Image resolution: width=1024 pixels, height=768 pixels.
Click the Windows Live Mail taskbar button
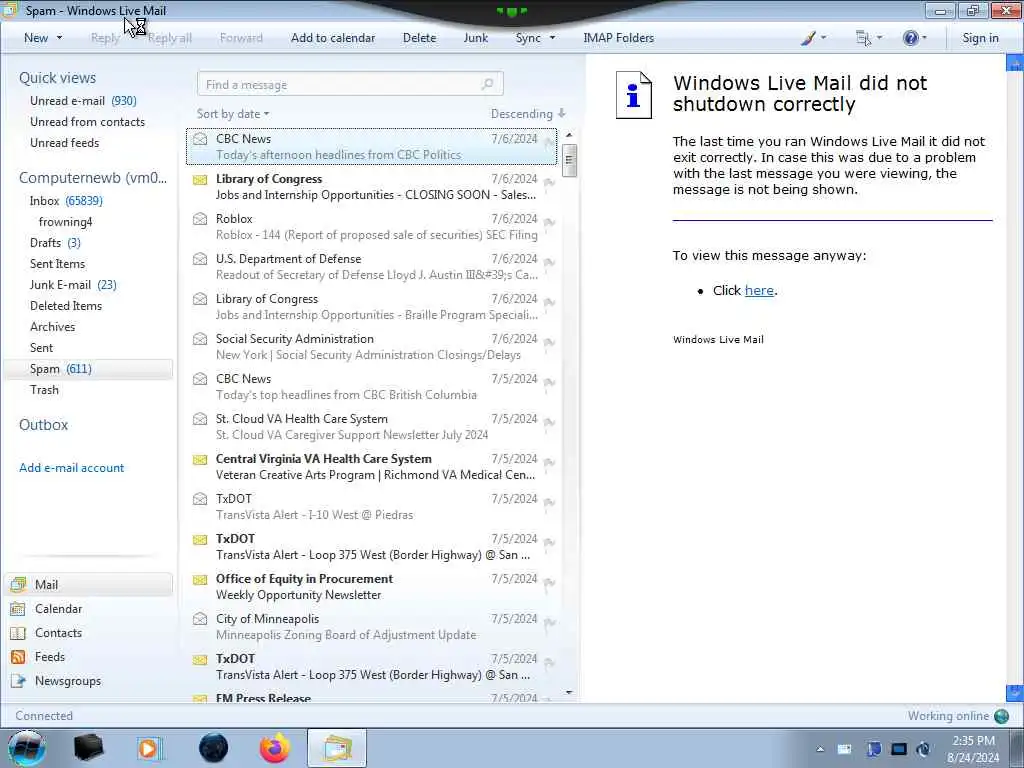pos(336,748)
